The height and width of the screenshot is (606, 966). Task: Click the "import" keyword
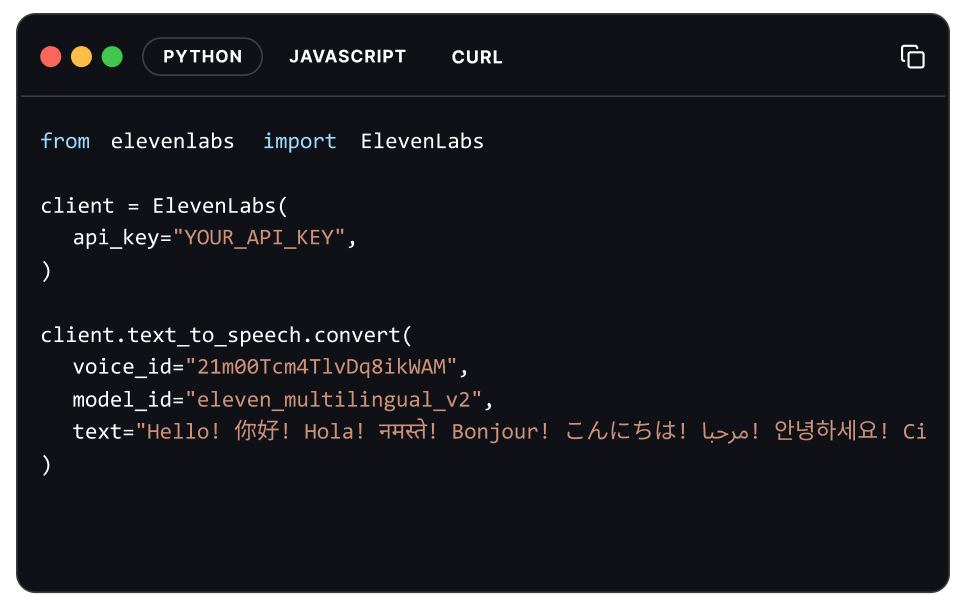click(x=300, y=142)
